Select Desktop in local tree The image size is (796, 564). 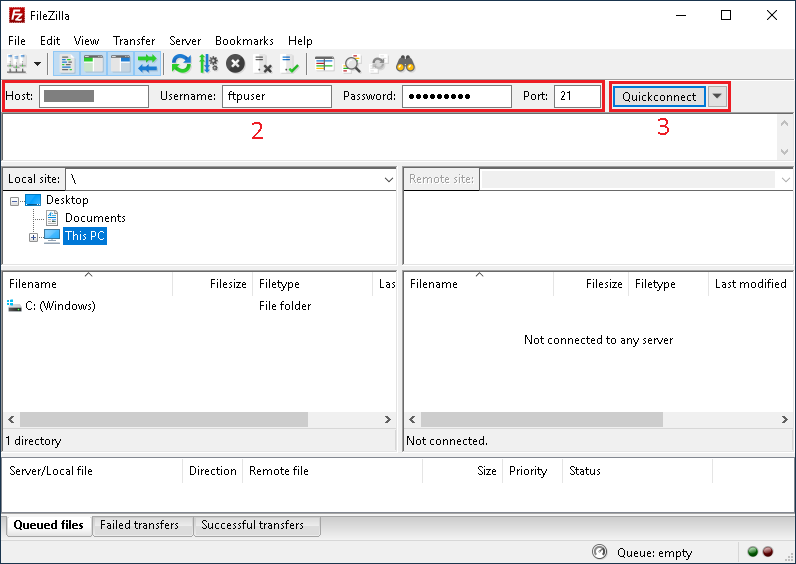pyautogui.click(x=67, y=200)
